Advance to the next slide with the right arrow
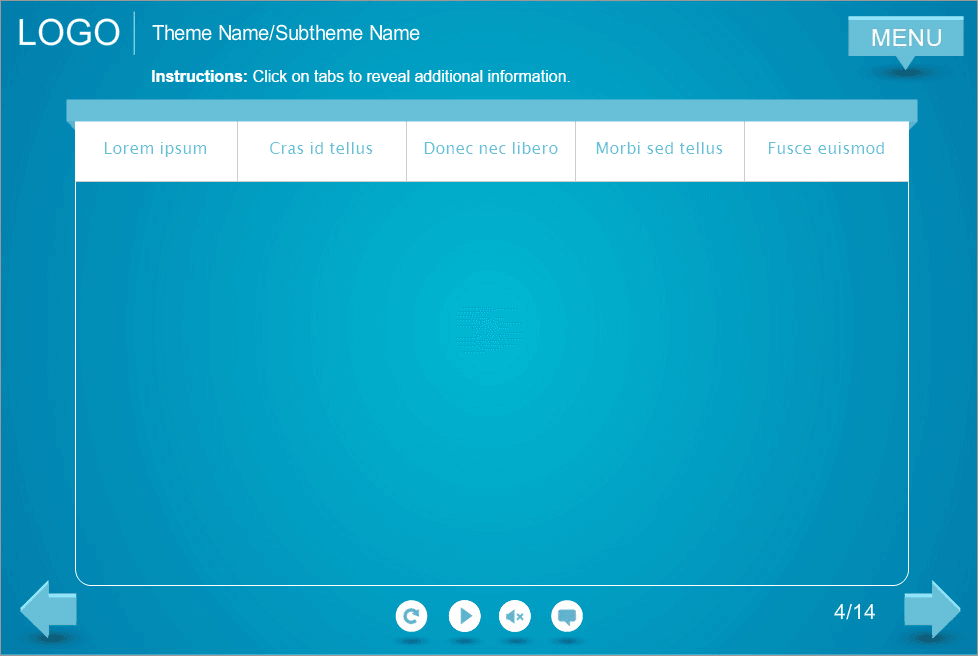 click(931, 609)
